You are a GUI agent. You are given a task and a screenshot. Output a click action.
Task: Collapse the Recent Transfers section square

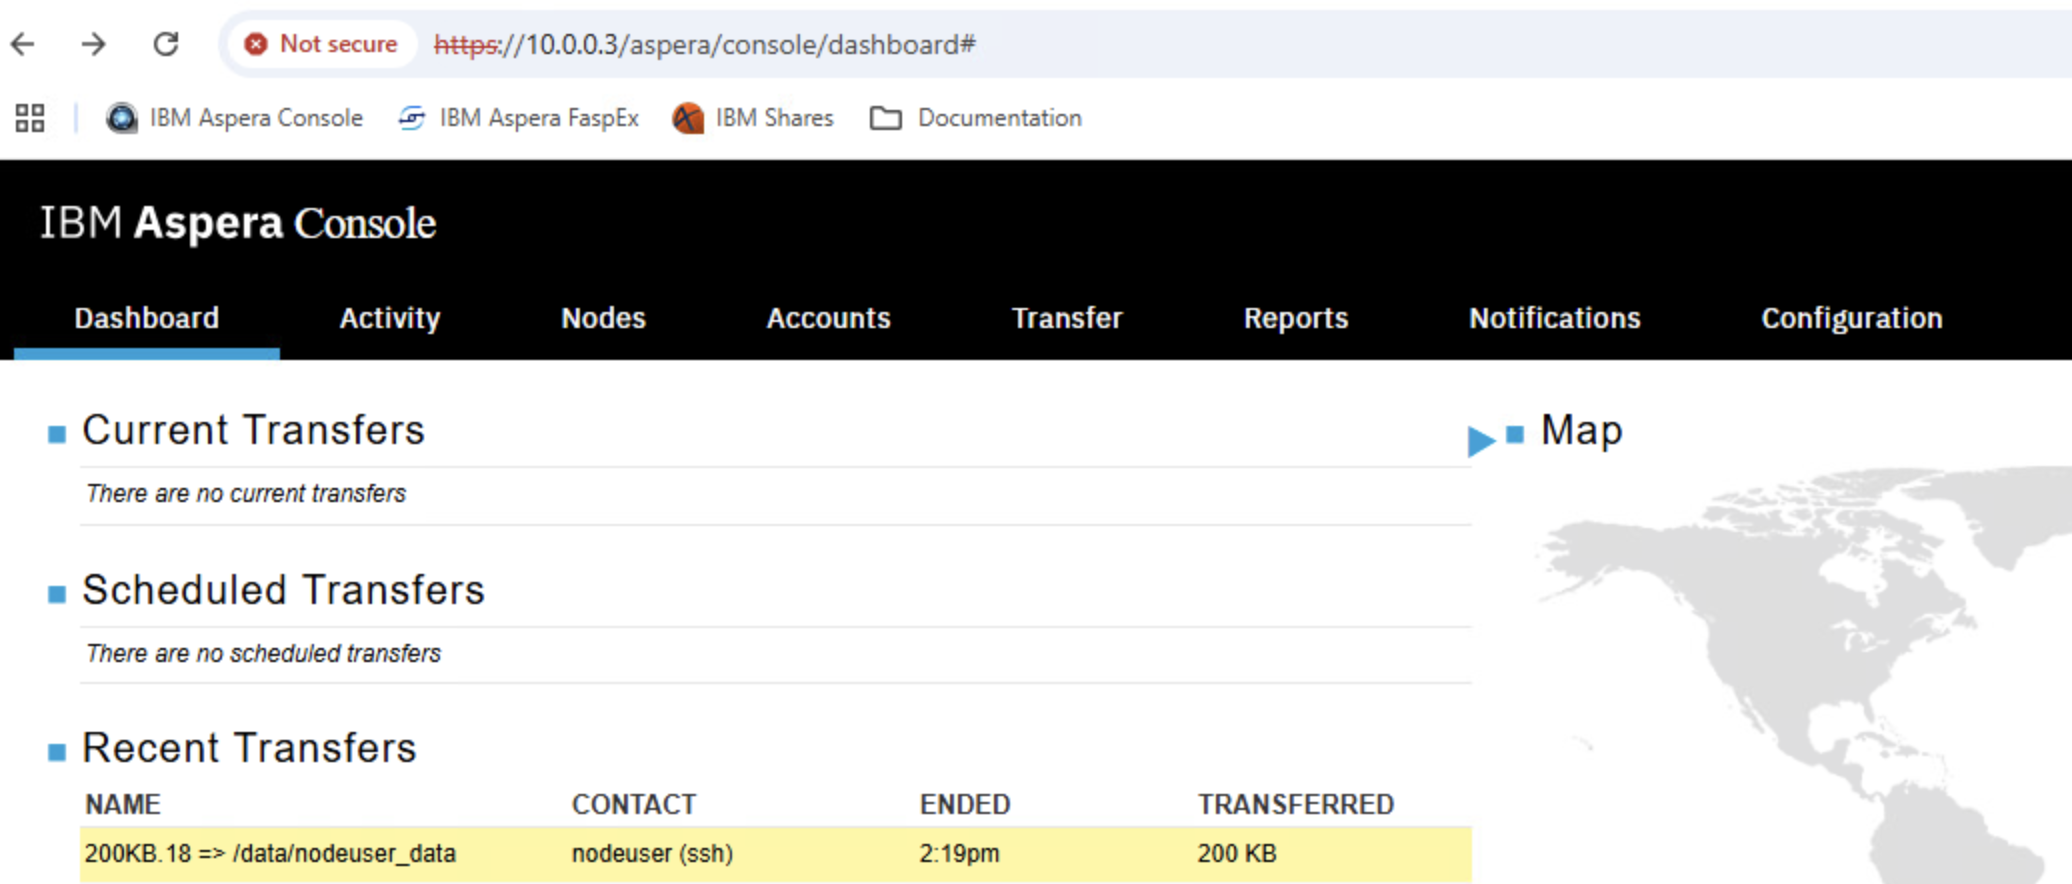(57, 752)
